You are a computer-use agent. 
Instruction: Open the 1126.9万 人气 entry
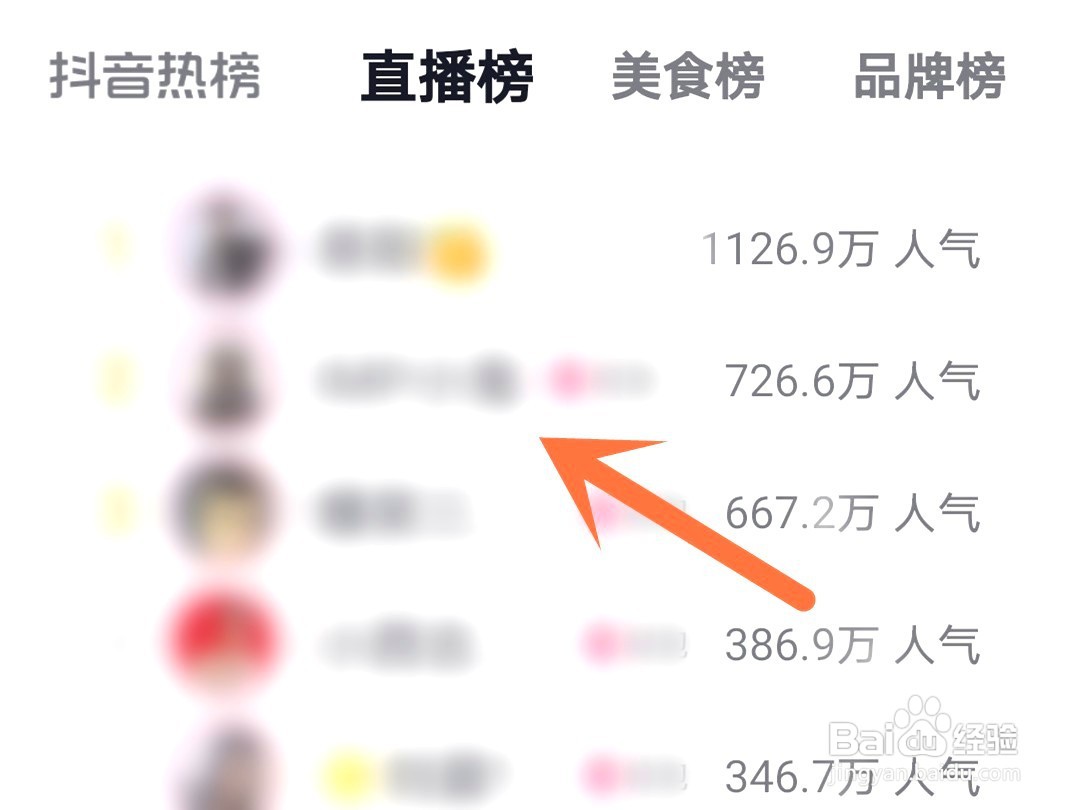[x=840, y=249]
